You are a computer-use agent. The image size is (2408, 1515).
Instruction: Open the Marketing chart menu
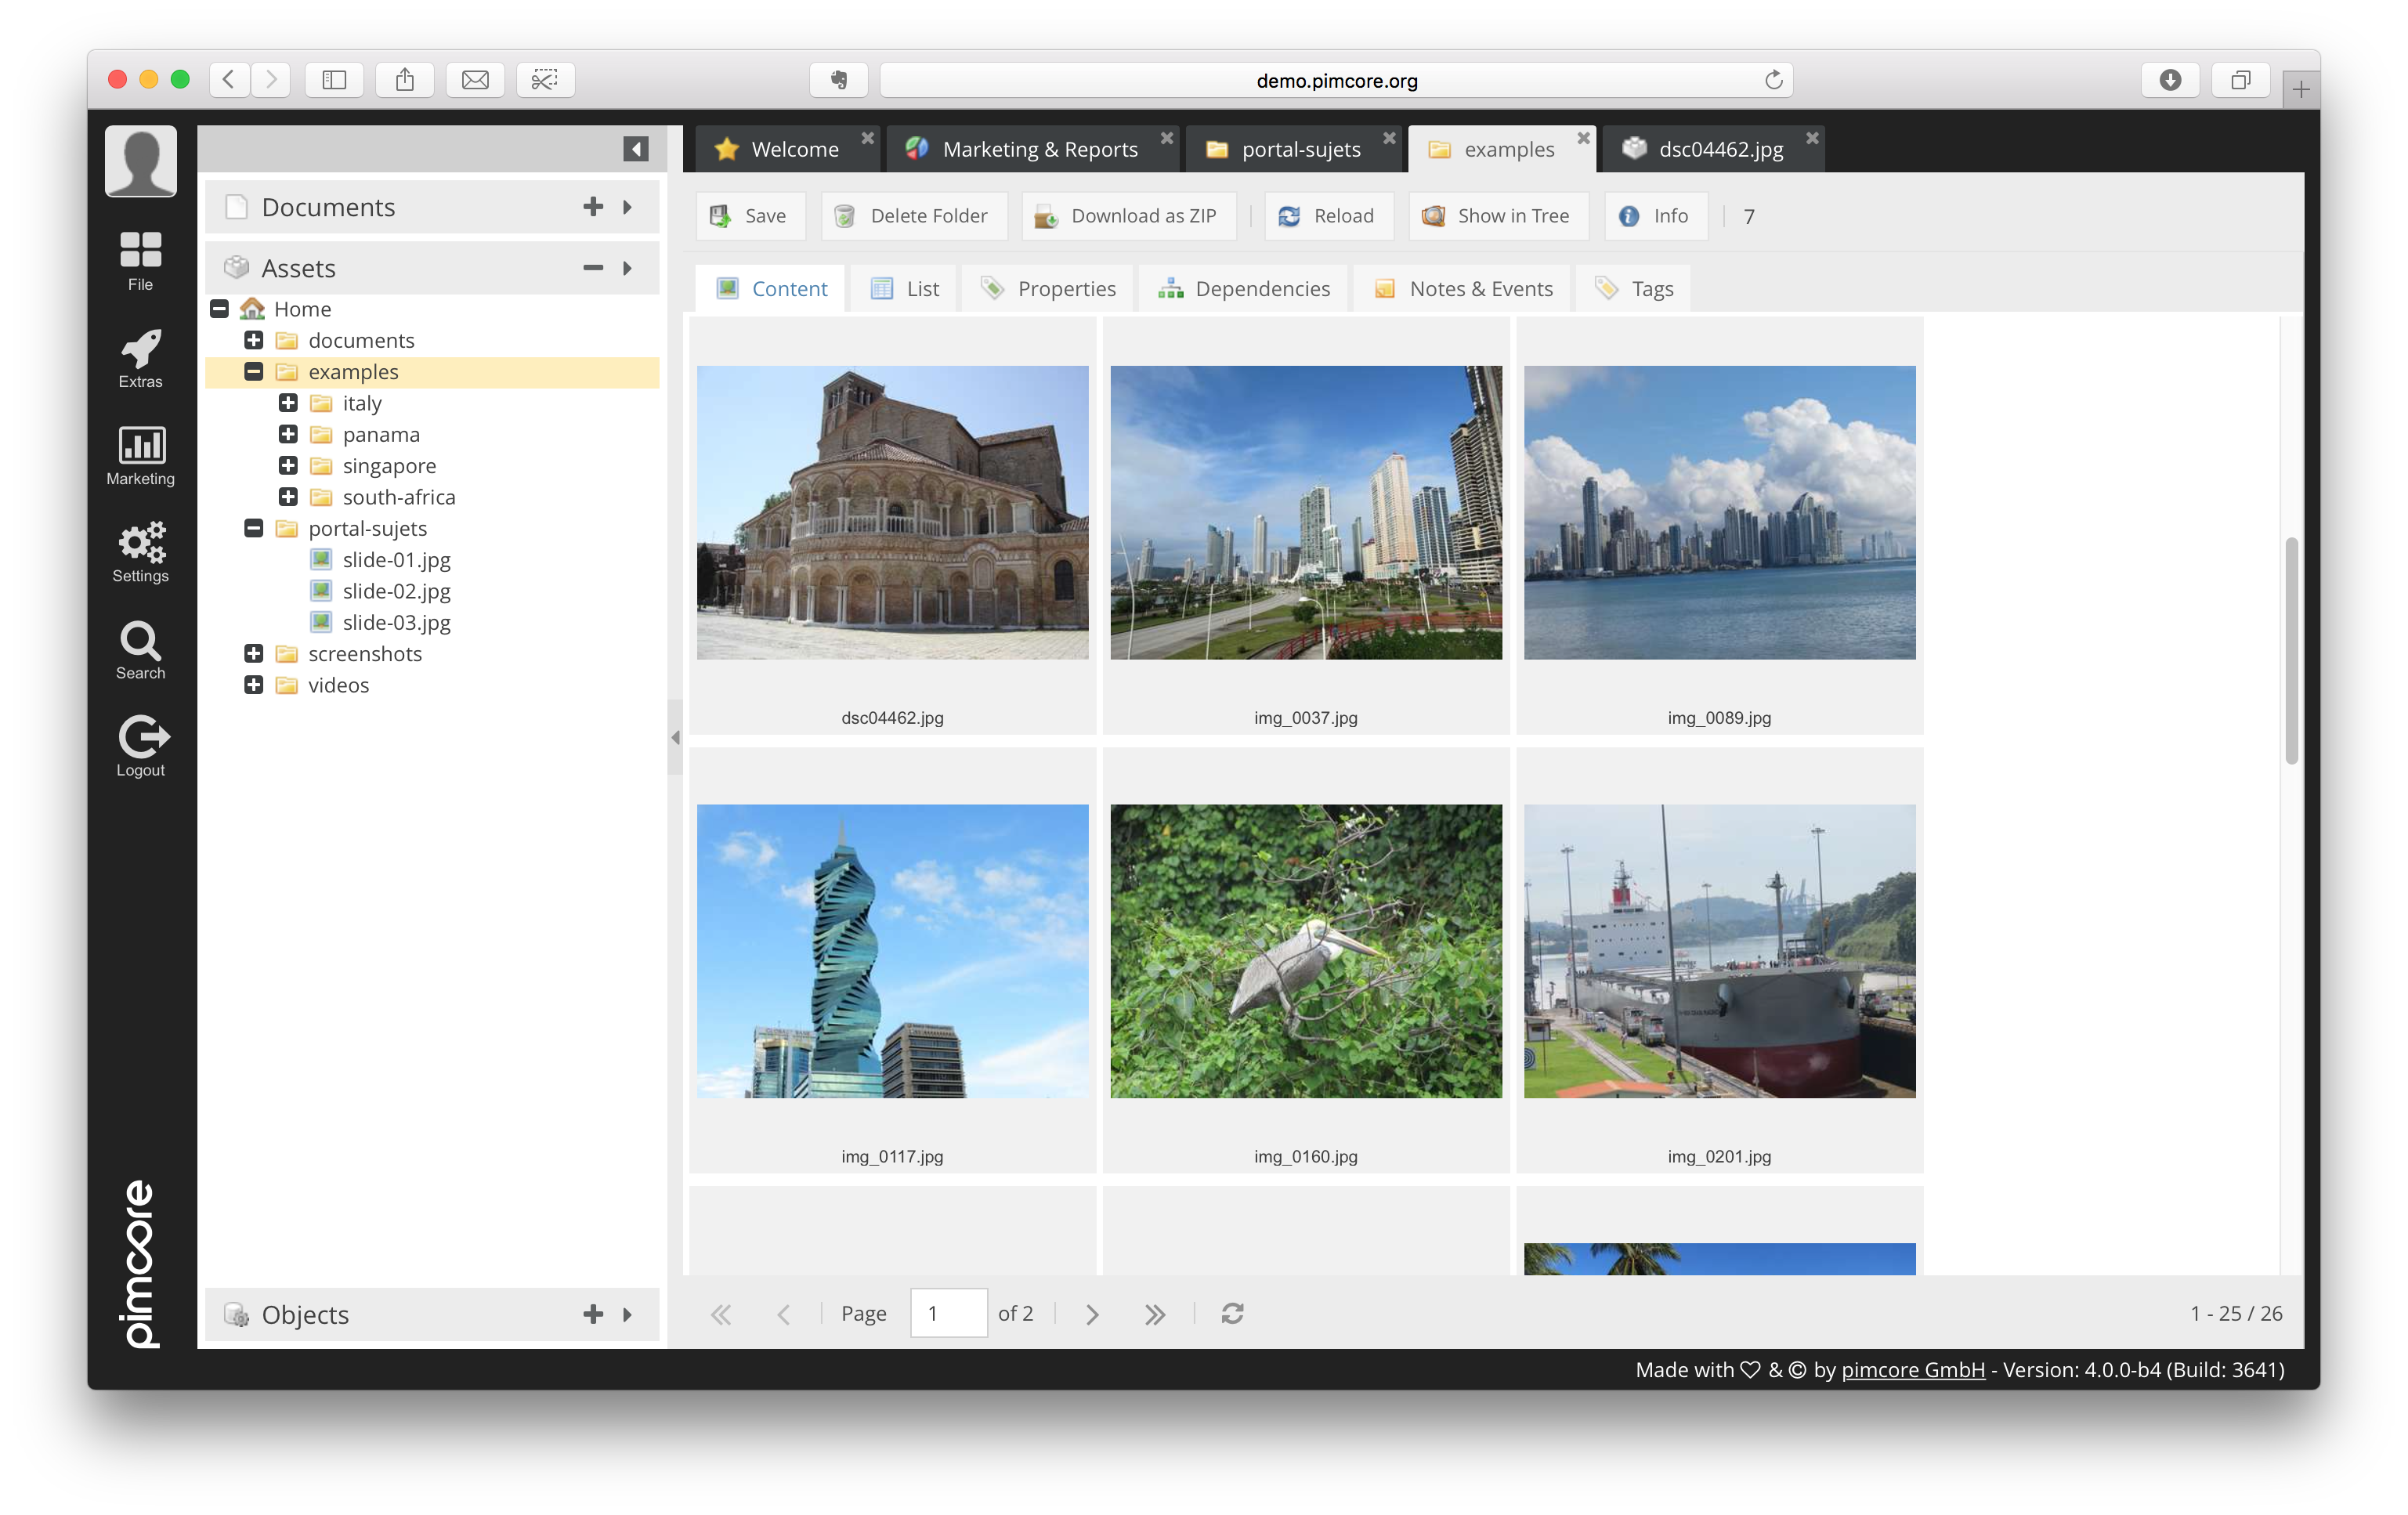click(x=140, y=455)
